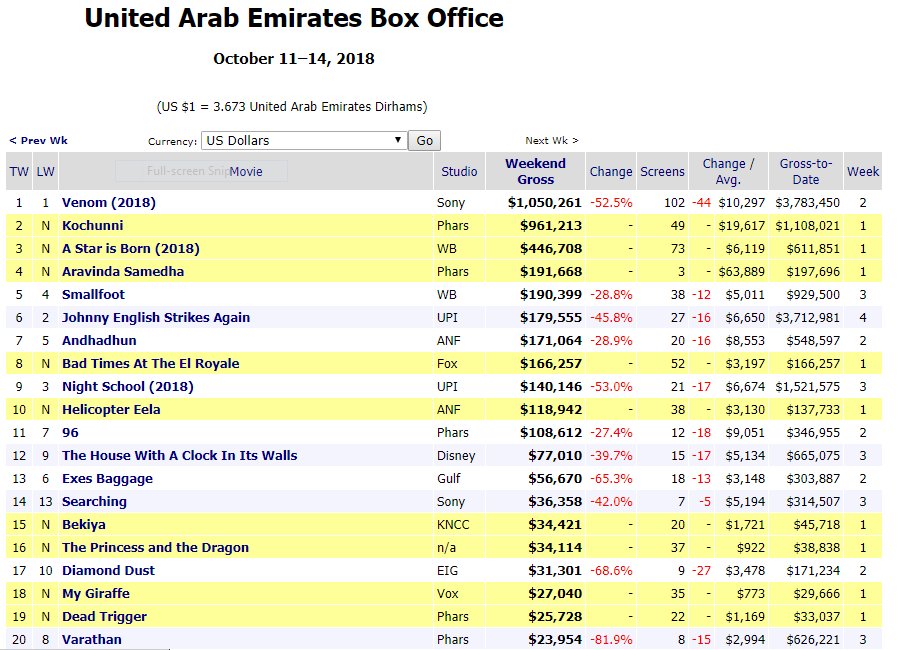Sort by the Week column header

(x=863, y=171)
